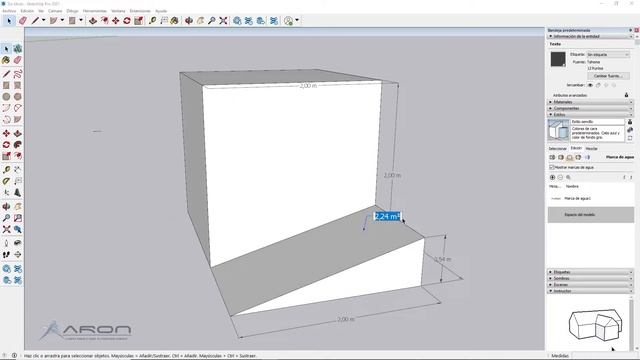Viewport: 640px width, 360px height.
Task: Open the Arc tool dropdown arrow in toolbar
Action: pyautogui.click(x=62, y=20)
